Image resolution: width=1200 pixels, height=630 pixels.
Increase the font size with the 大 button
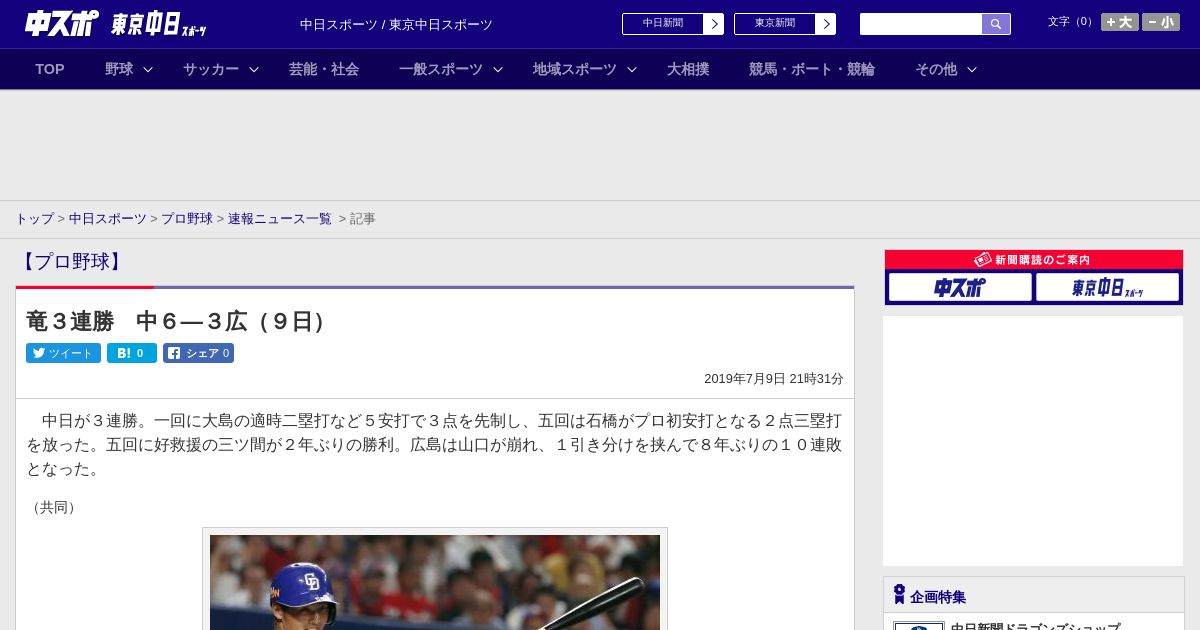pos(1120,22)
